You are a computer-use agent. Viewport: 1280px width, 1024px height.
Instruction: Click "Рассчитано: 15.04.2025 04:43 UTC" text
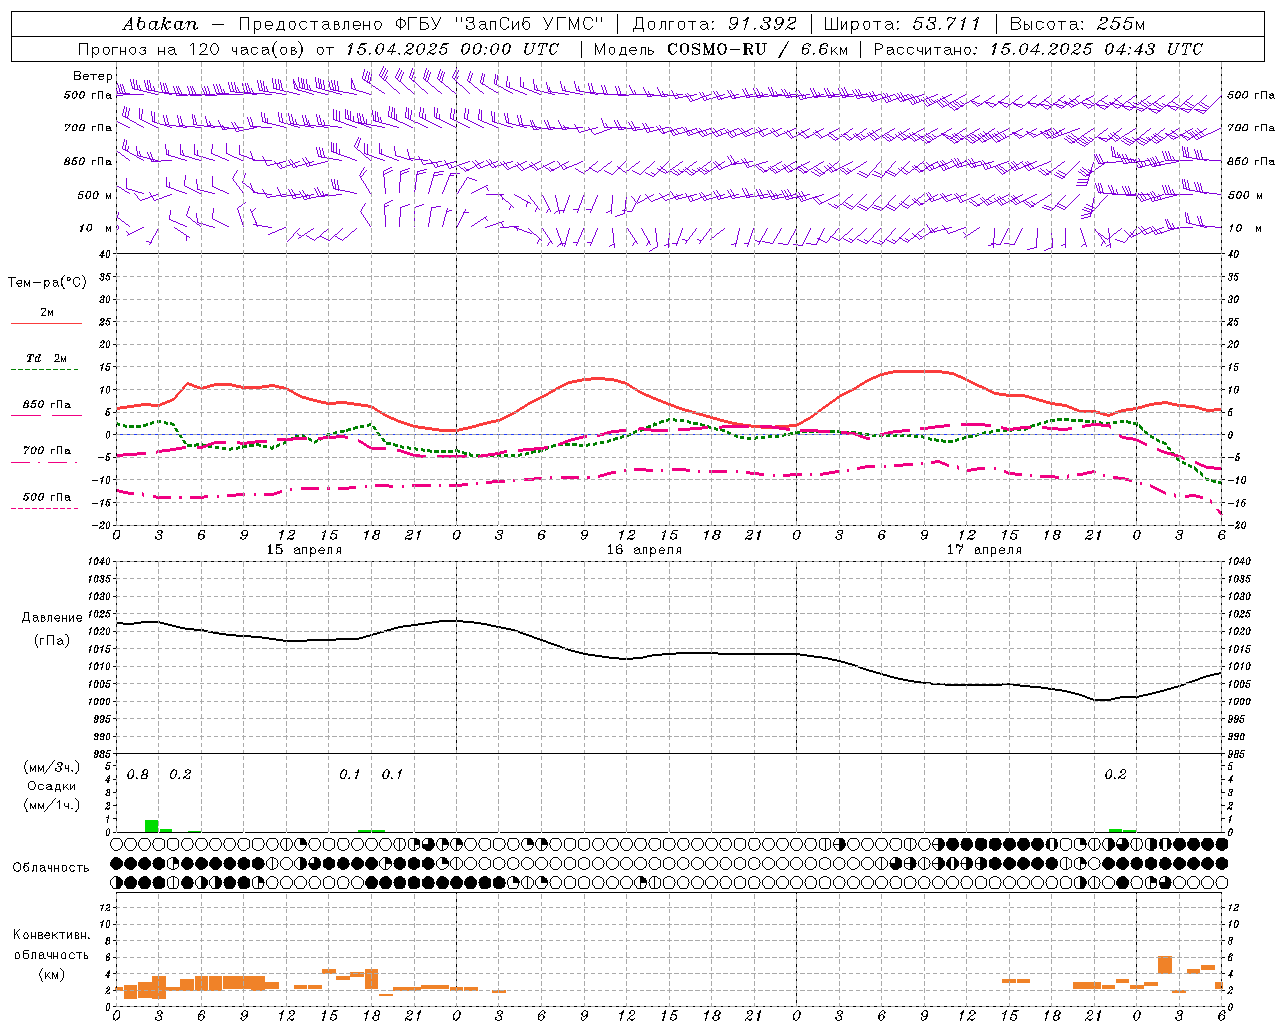(x=1038, y=49)
